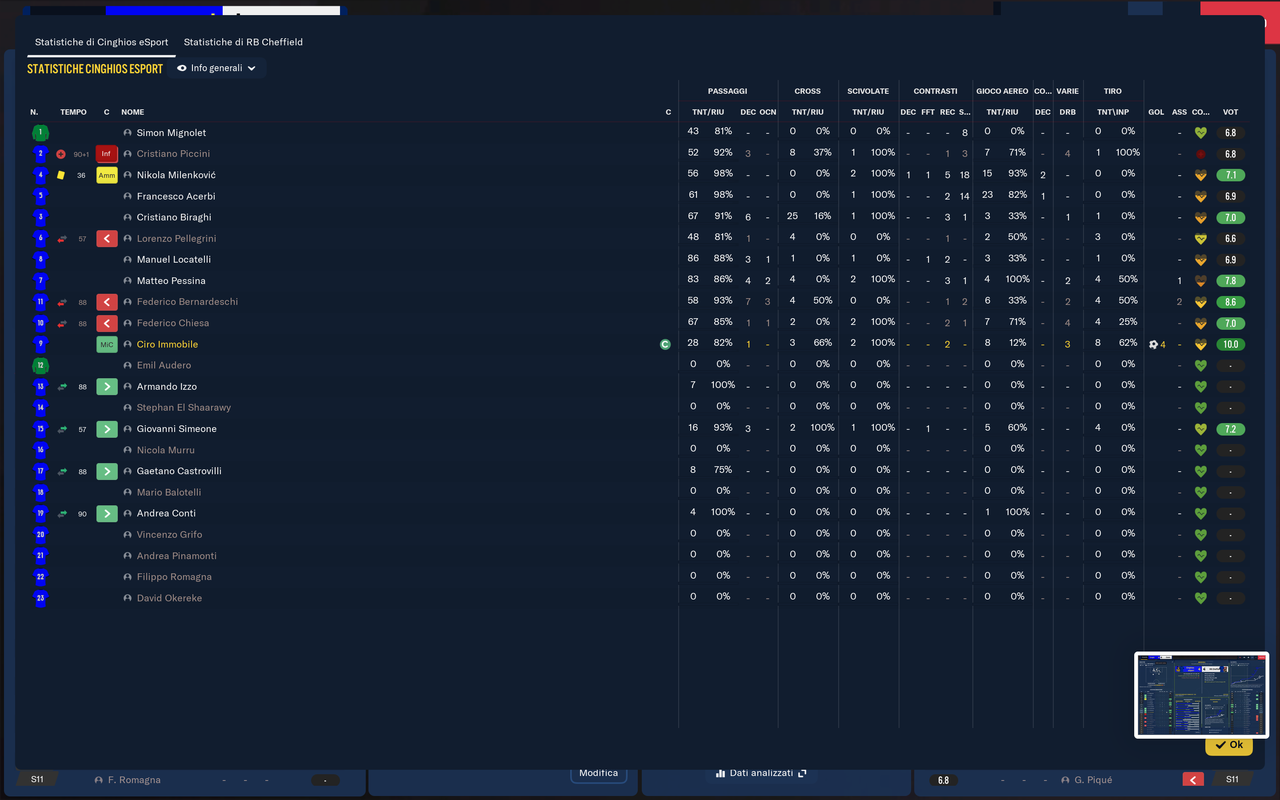Sort by the VOT rating column header
Image resolution: width=1280 pixels, height=800 pixels.
(1230, 112)
